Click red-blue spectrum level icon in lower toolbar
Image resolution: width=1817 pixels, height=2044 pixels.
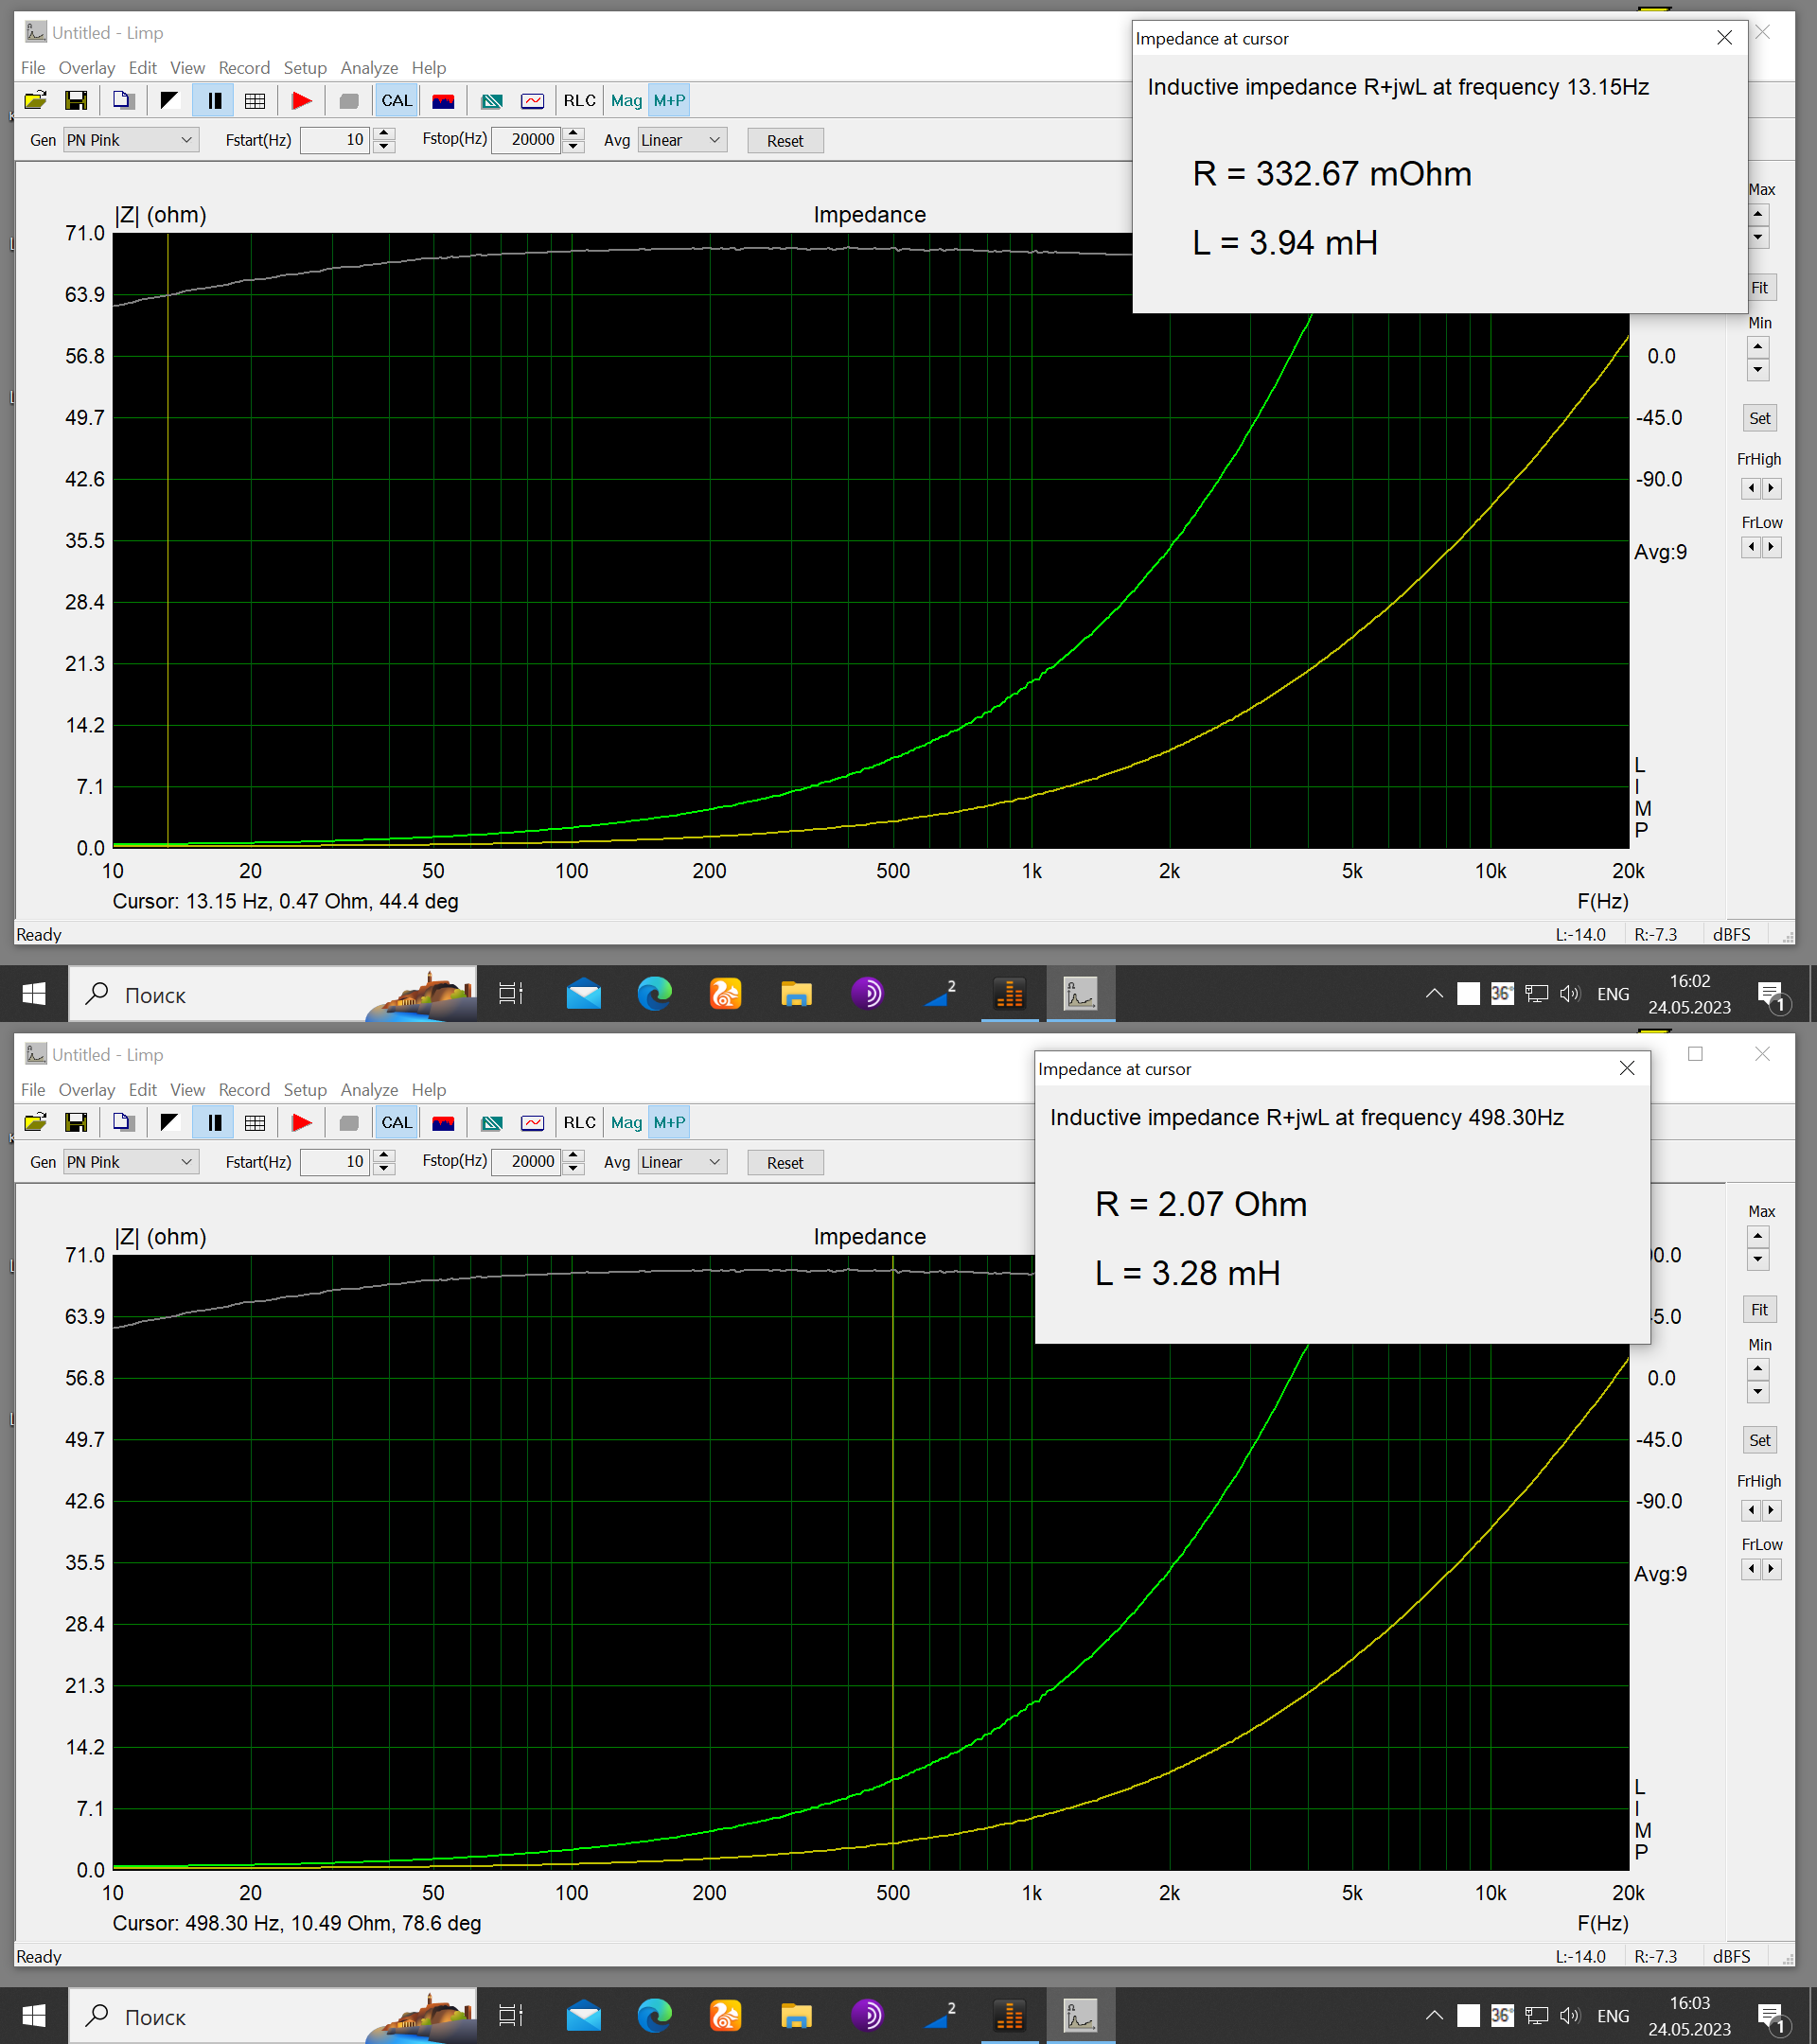click(x=443, y=1122)
